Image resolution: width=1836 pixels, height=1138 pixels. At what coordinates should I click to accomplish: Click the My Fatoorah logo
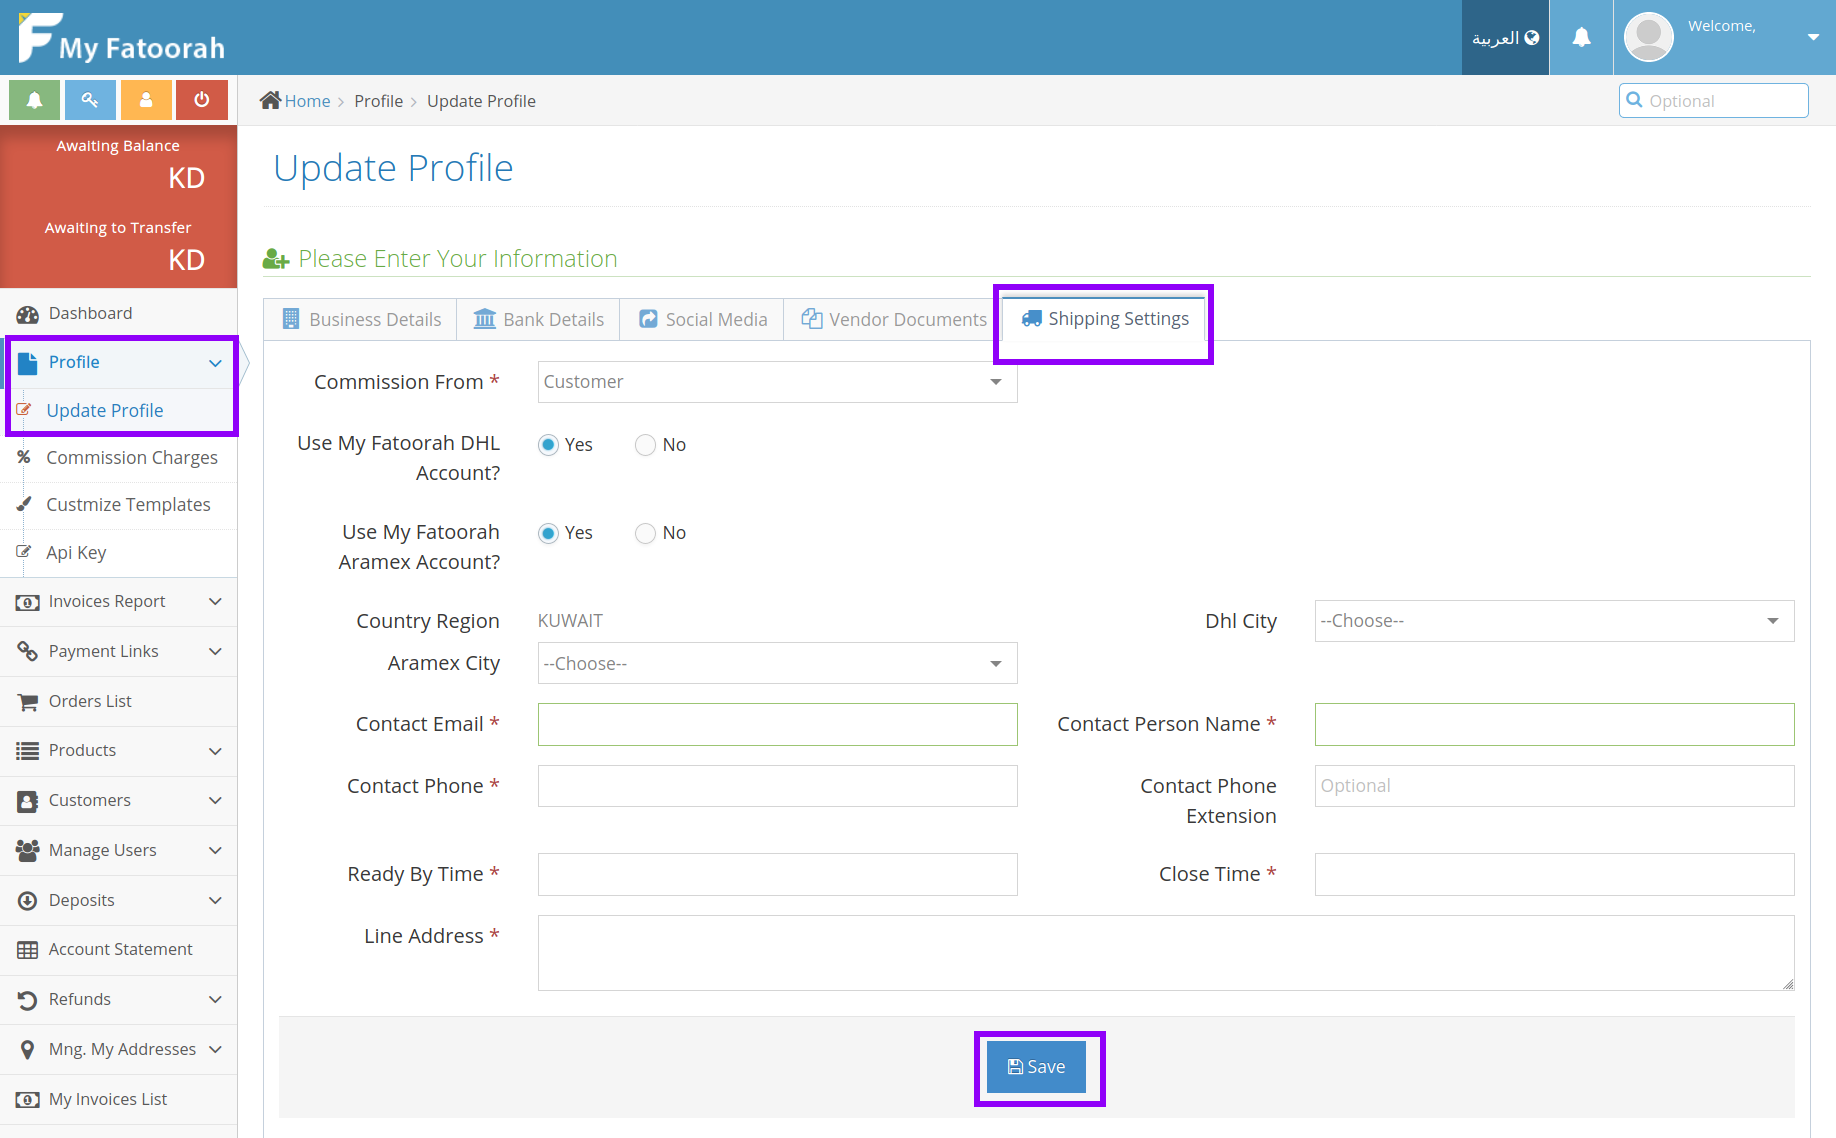[121, 38]
